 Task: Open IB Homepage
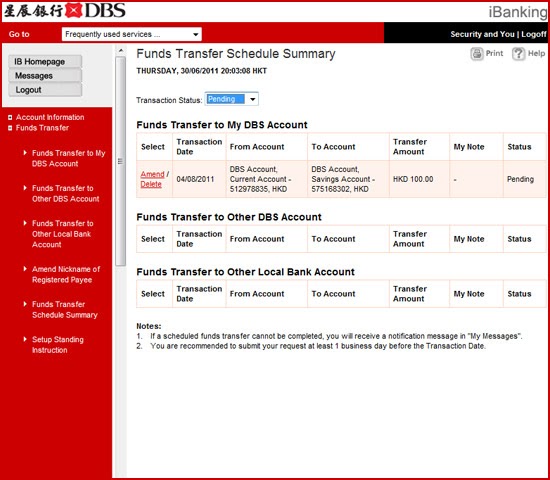45,62
